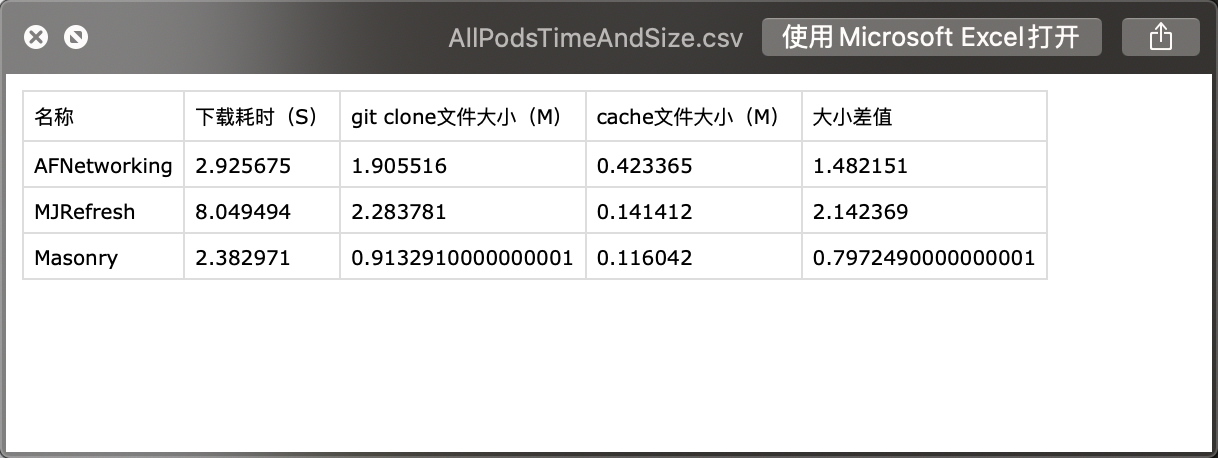Click the cell with value 2.925675
This screenshot has width=1218, height=458.
click(262, 165)
